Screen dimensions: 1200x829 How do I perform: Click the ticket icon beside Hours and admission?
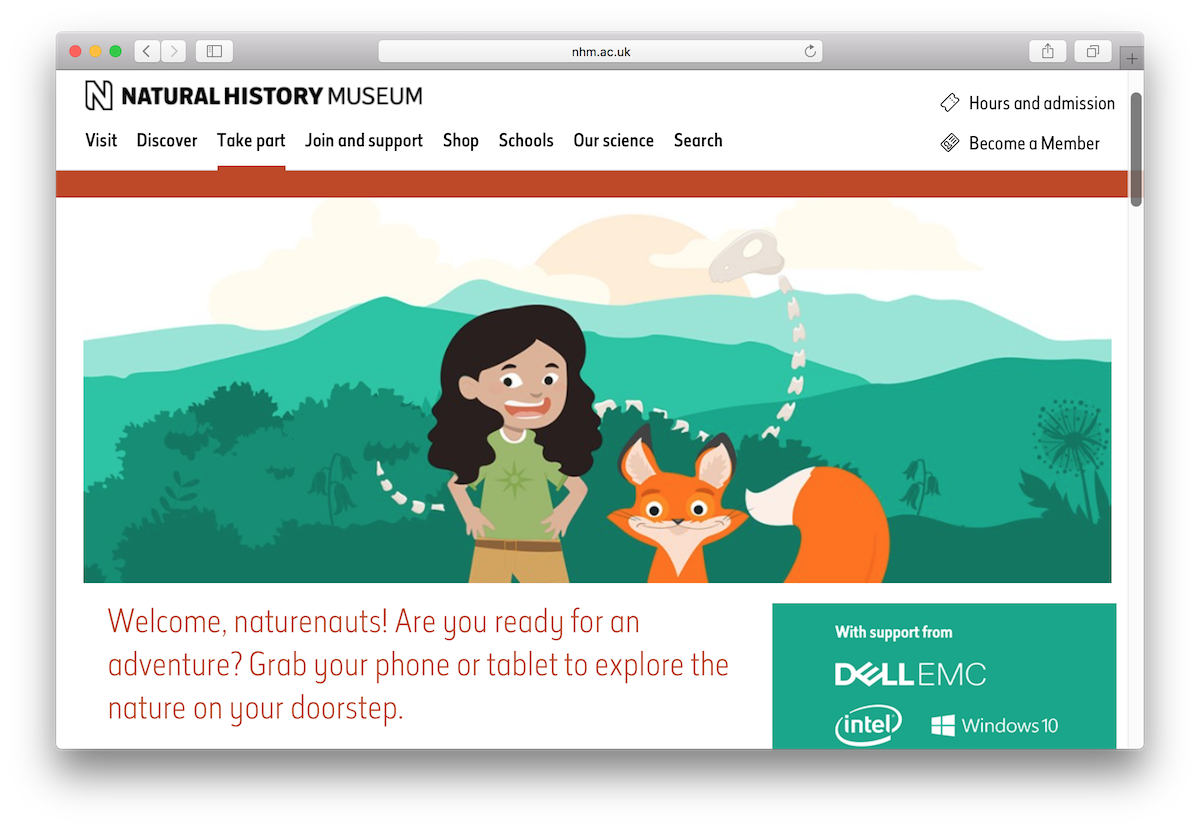pyautogui.click(x=950, y=103)
